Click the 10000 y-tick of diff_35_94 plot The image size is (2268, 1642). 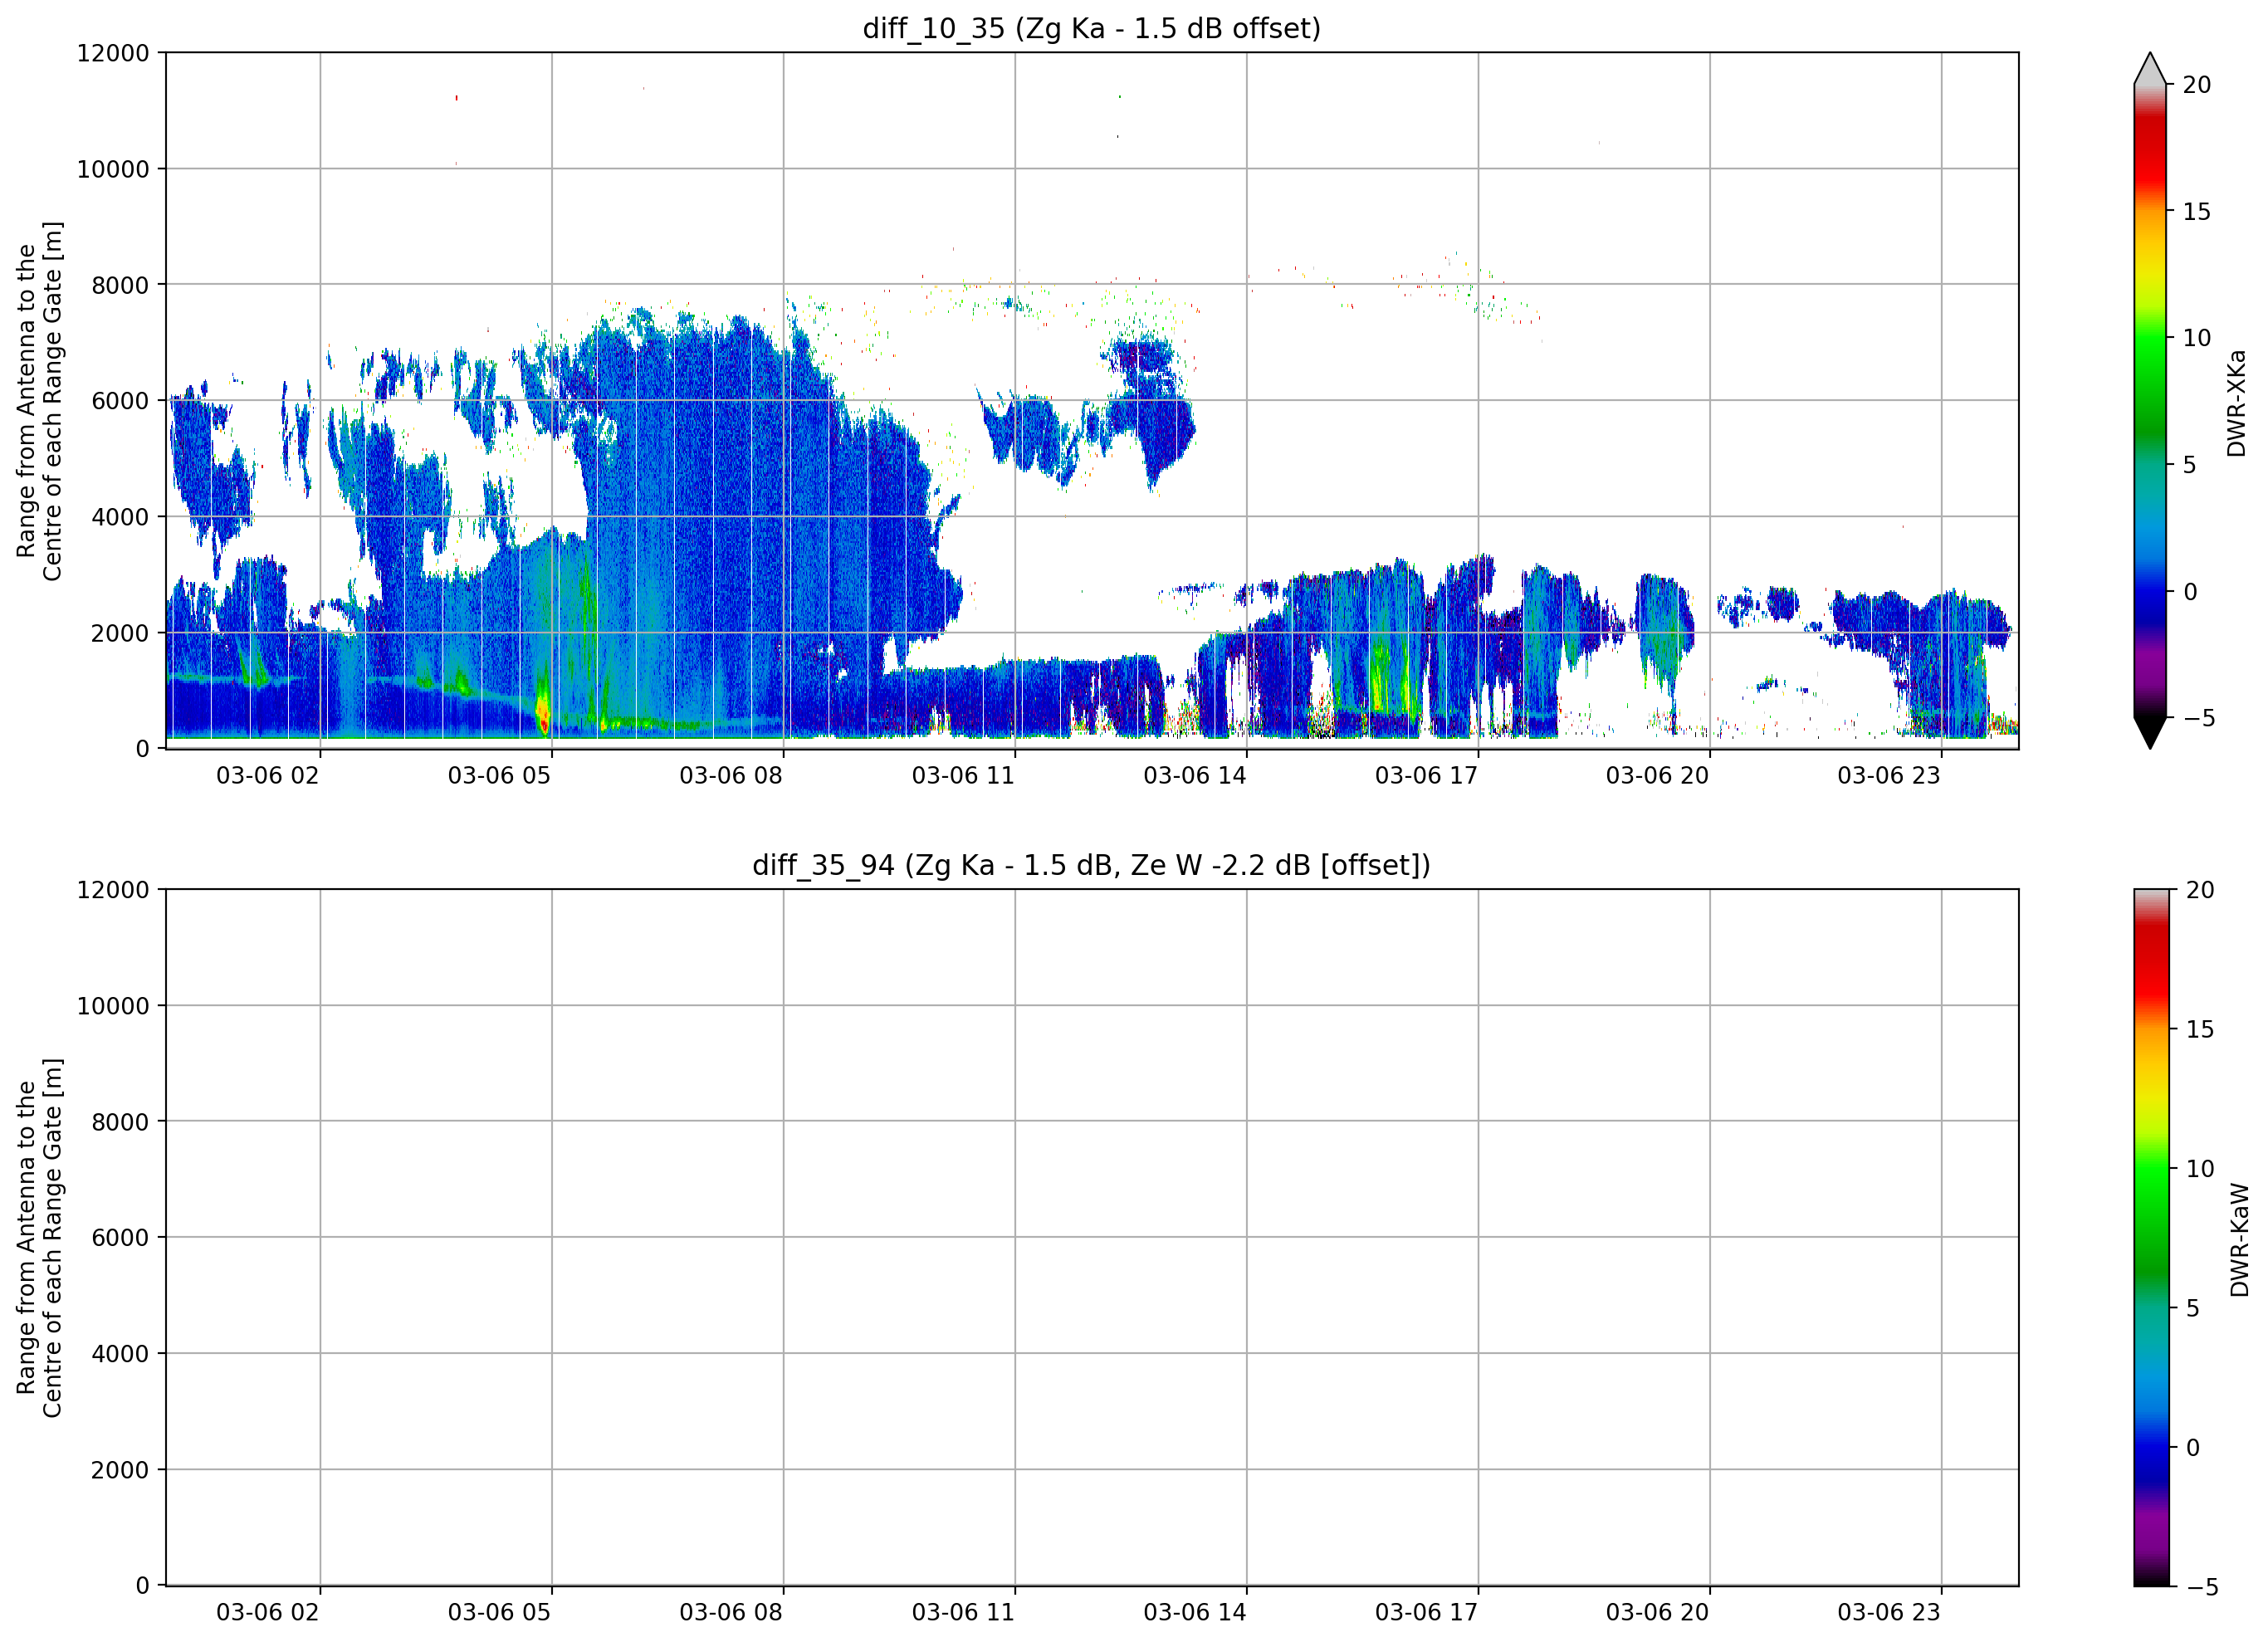click(113, 1006)
